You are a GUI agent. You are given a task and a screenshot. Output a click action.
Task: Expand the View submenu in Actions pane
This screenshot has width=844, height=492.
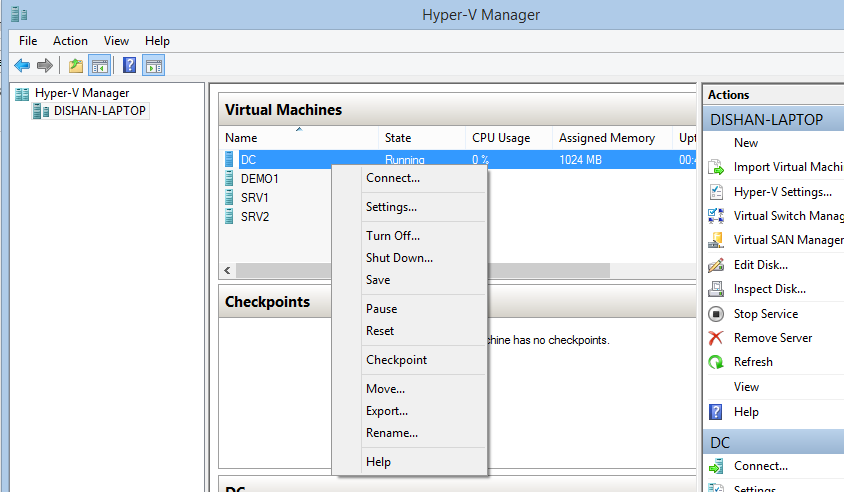tap(747, 387)
